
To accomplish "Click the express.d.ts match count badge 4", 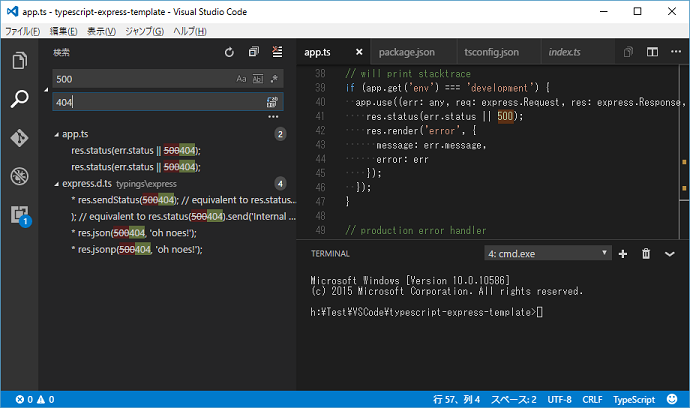I will click(x=280, y=184).
